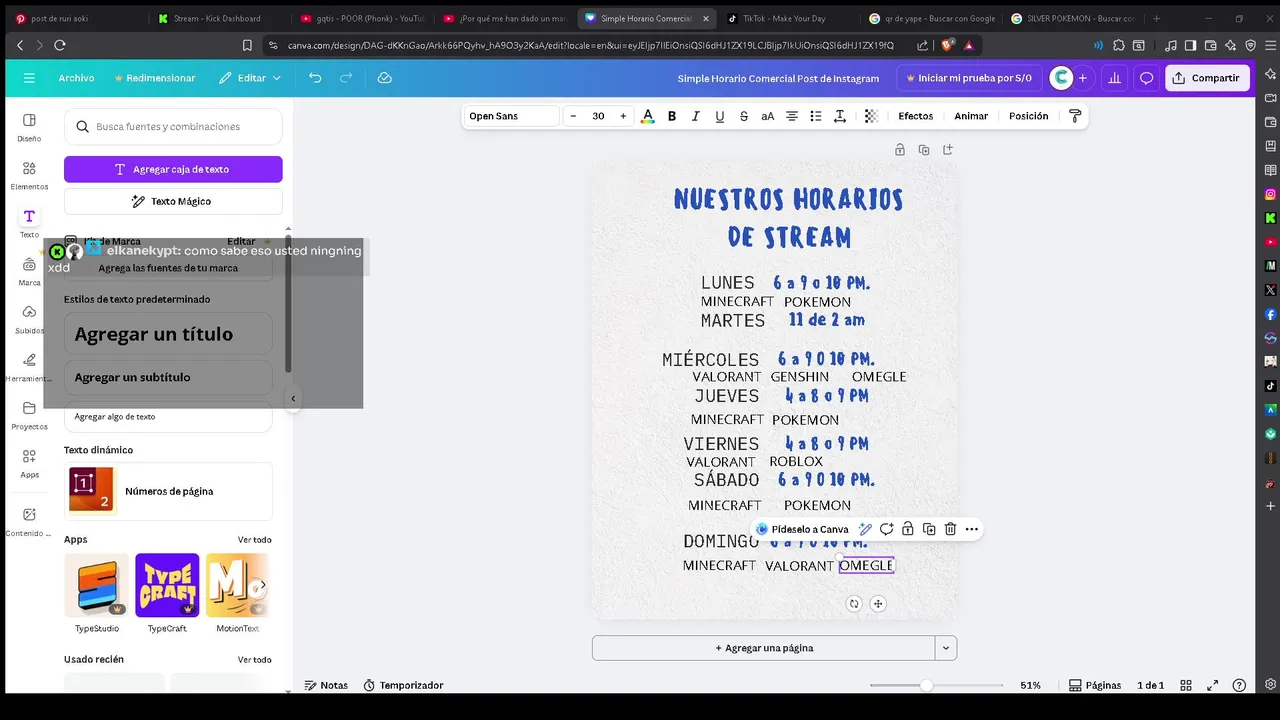Add a heading with Agregar un título
The width and height of the screenshot is (1280, 720).
coord(168,334)
